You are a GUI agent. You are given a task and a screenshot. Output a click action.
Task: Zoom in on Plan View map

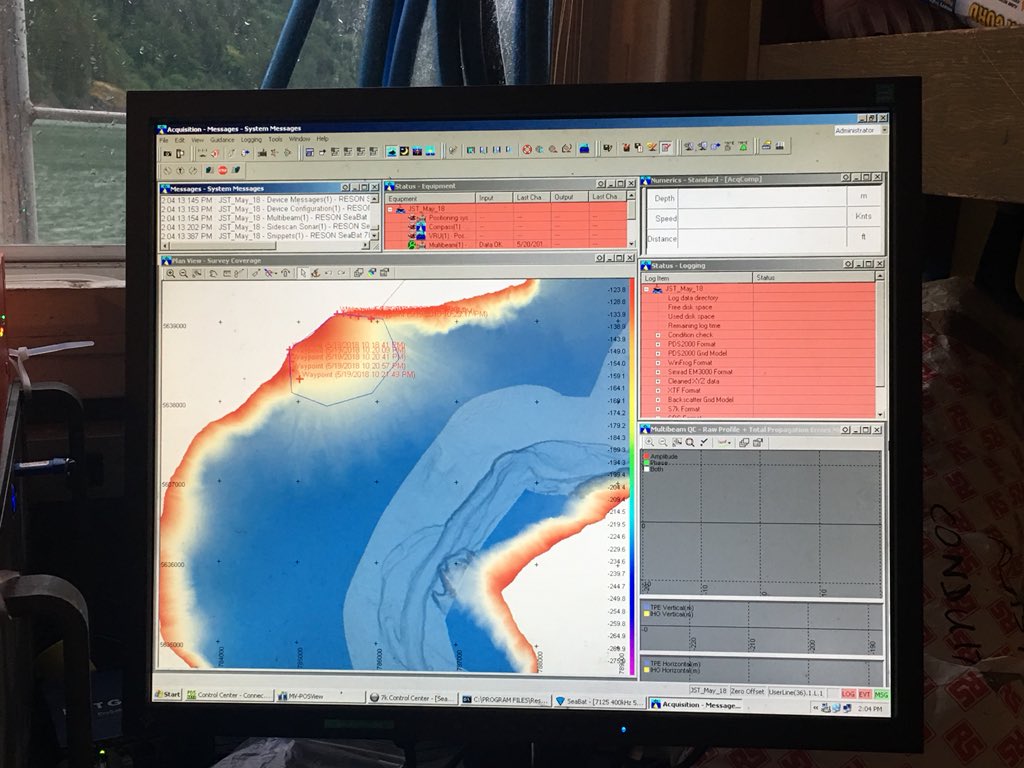pyautogui.click(x=170, y=273)
